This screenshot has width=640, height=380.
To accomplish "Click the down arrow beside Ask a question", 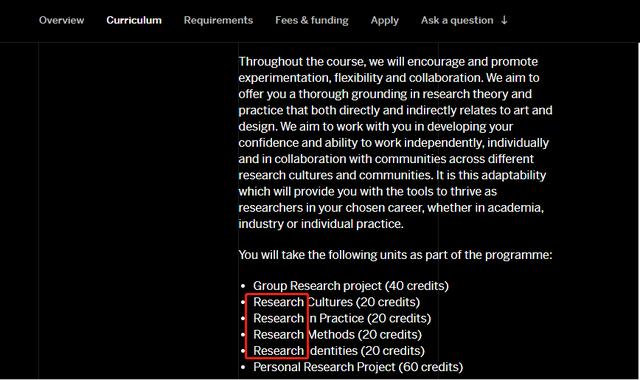I will [x=504, y=20].
